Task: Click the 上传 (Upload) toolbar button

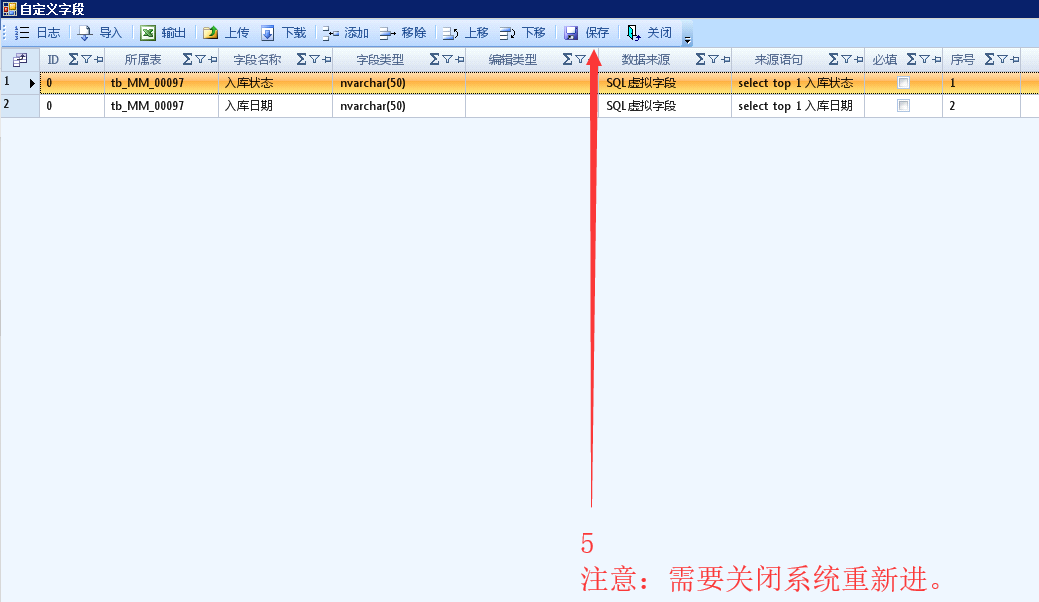Action: [x=226, y=33]
